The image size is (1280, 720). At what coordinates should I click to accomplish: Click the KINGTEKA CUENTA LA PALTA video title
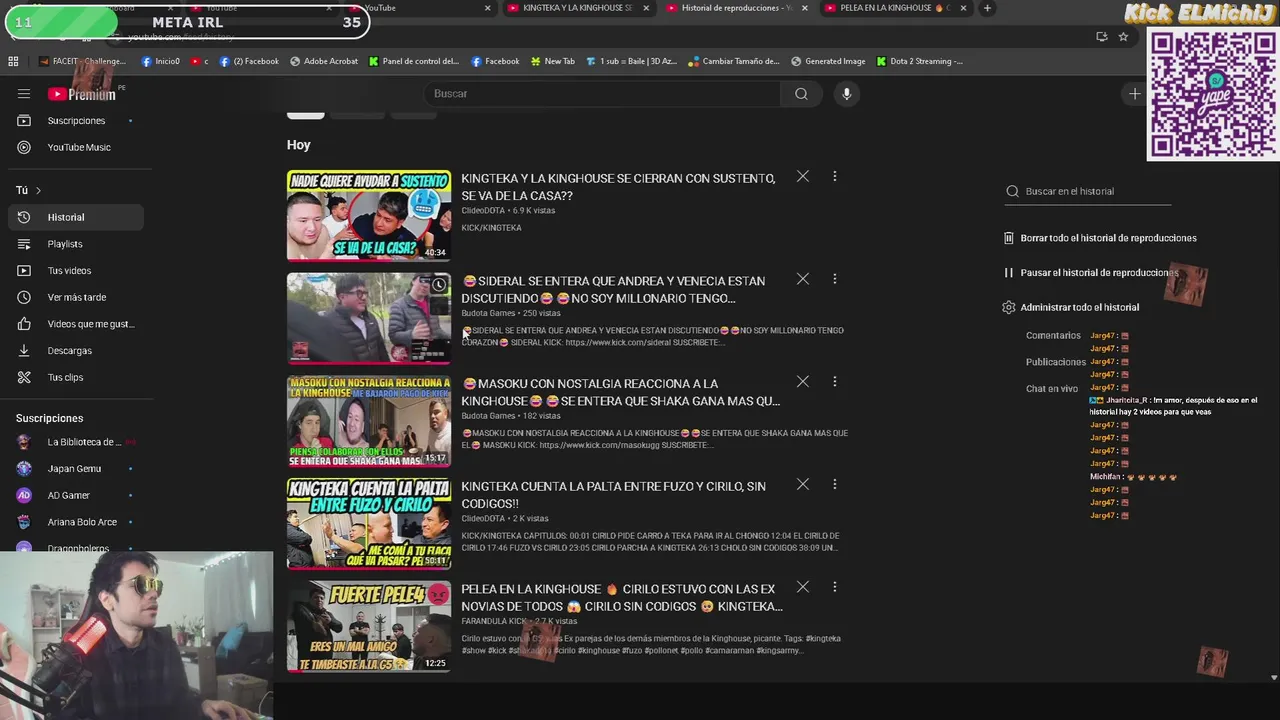[613, 495]
